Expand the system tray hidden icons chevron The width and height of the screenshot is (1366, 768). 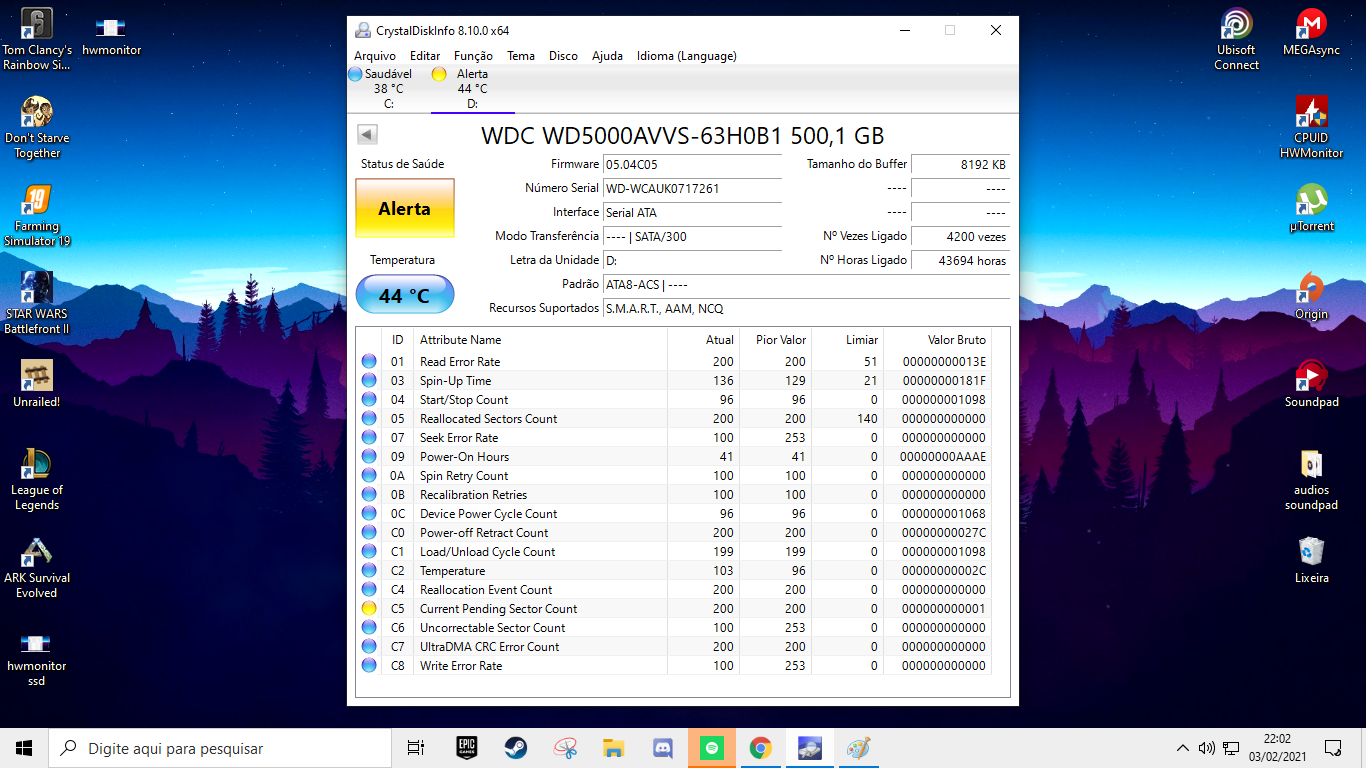(1183, 748)
